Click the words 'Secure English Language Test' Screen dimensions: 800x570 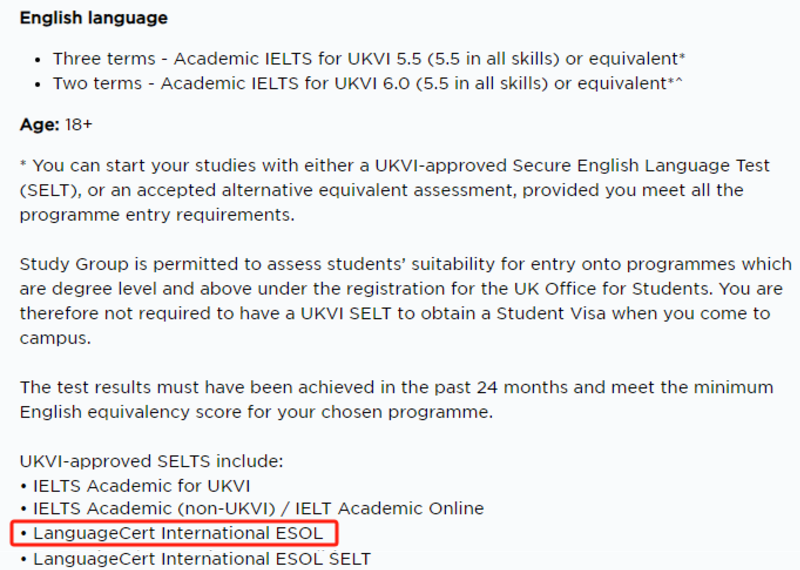(x=641, y=166)
